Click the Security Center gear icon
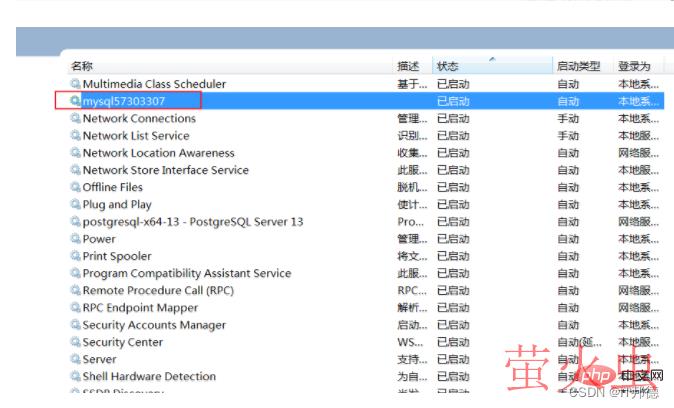The width and height of the screenshot is (674, 408). pyautogui.click(x=75, y=342)
